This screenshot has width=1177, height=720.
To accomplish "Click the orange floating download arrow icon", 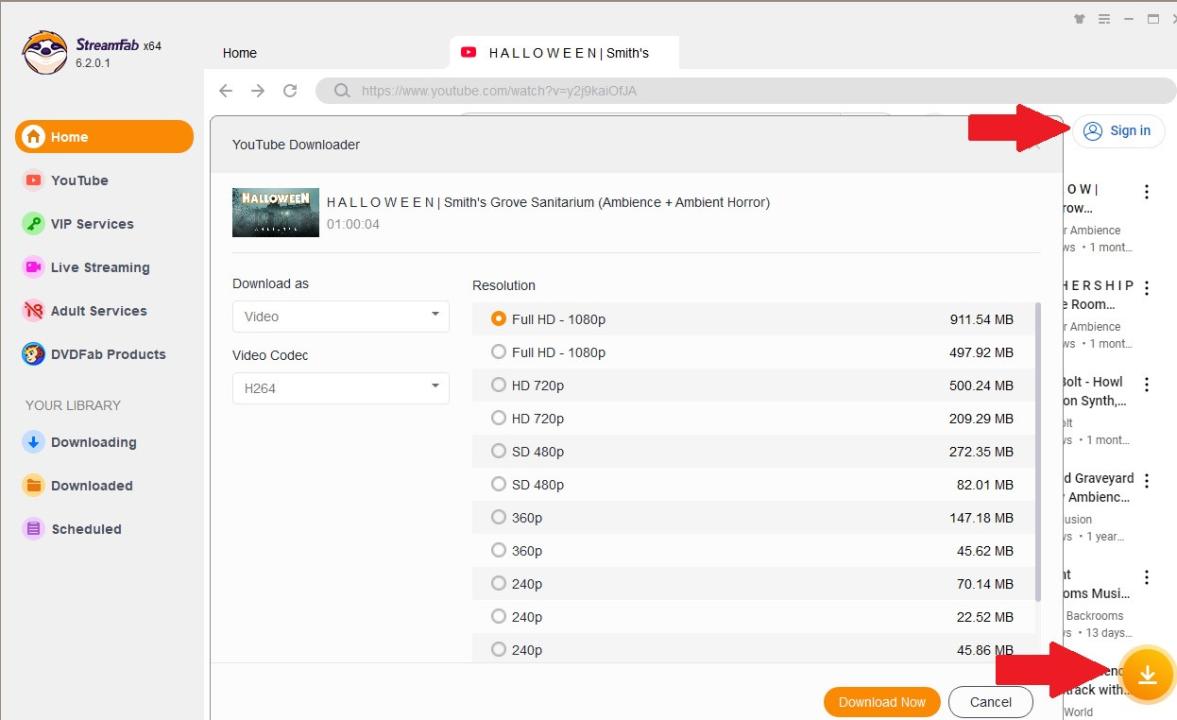I will (x=1147, y=675).
